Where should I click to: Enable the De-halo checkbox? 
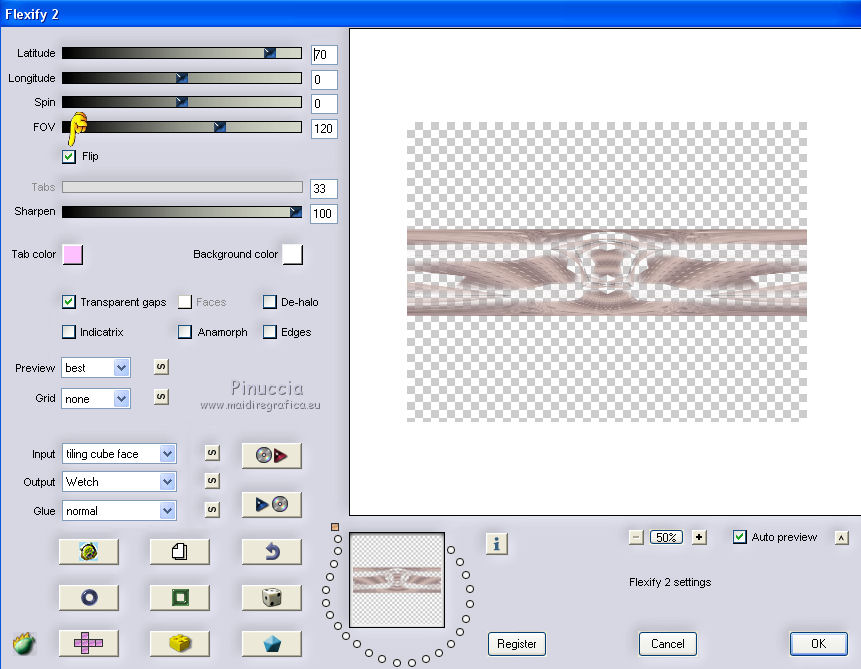(270, 302)
